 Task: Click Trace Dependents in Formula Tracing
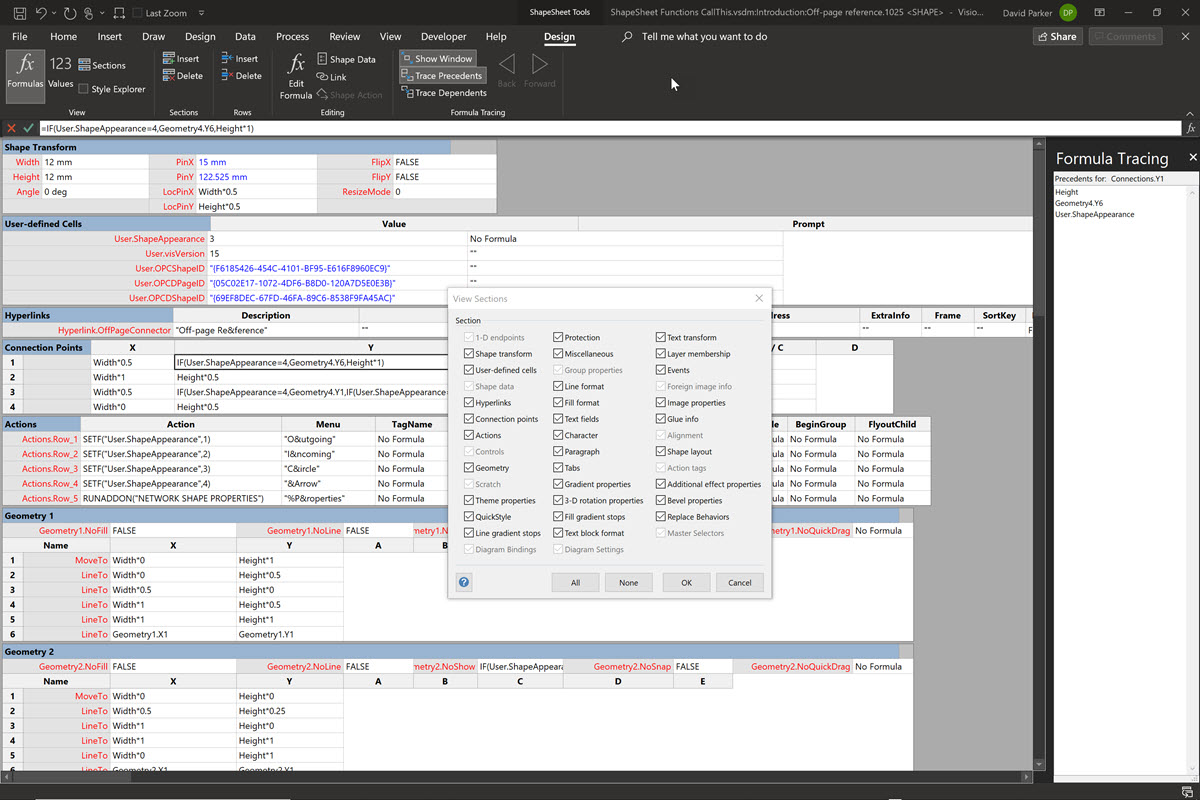point(442,93)
